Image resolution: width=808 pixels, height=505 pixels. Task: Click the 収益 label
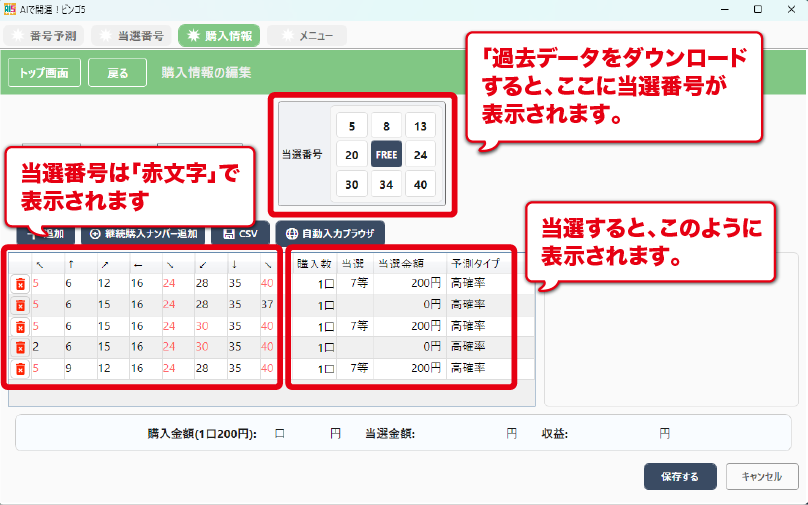click(x=554, y=434)
